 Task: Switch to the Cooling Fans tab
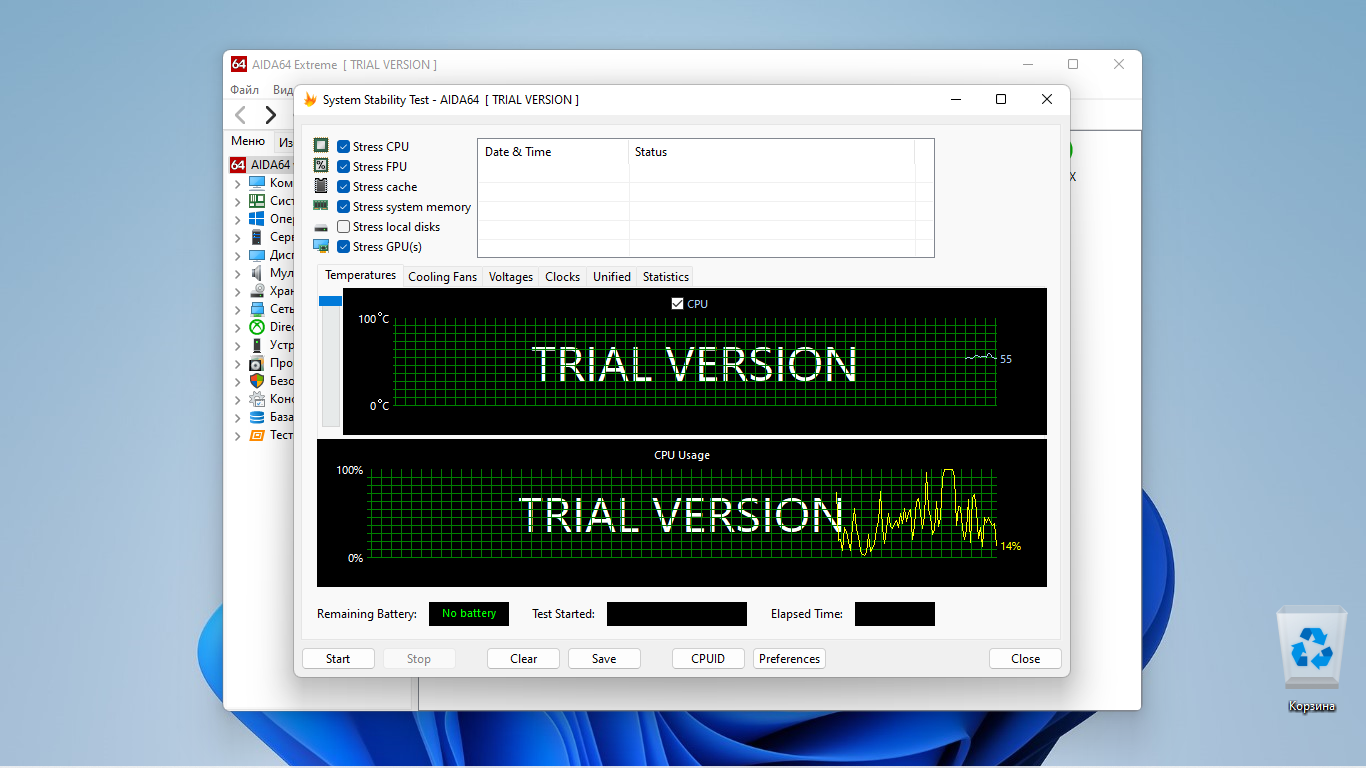coord(442,277)
